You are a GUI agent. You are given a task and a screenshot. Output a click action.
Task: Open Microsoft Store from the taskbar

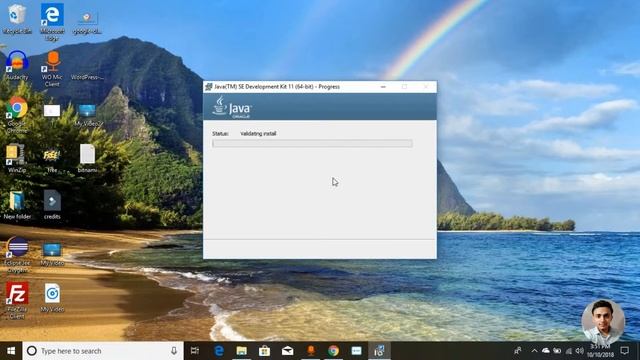coord(264,351)
